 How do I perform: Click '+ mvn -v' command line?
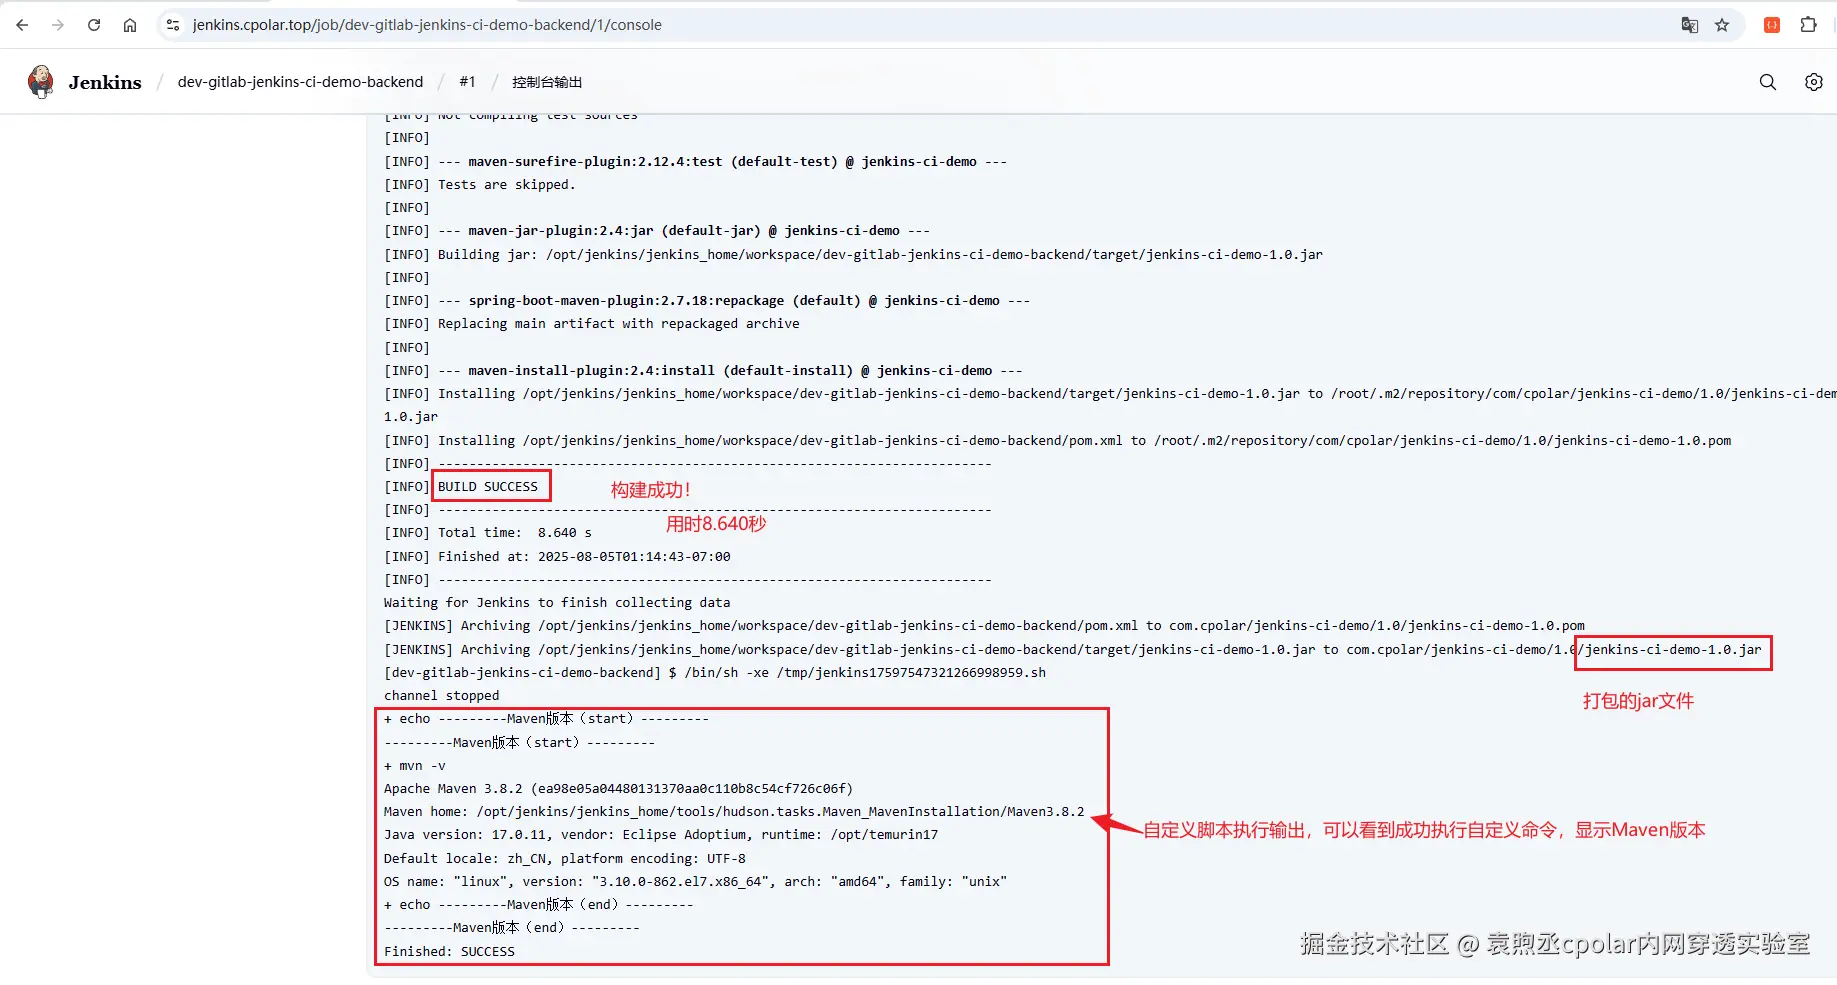coord(415,766)
